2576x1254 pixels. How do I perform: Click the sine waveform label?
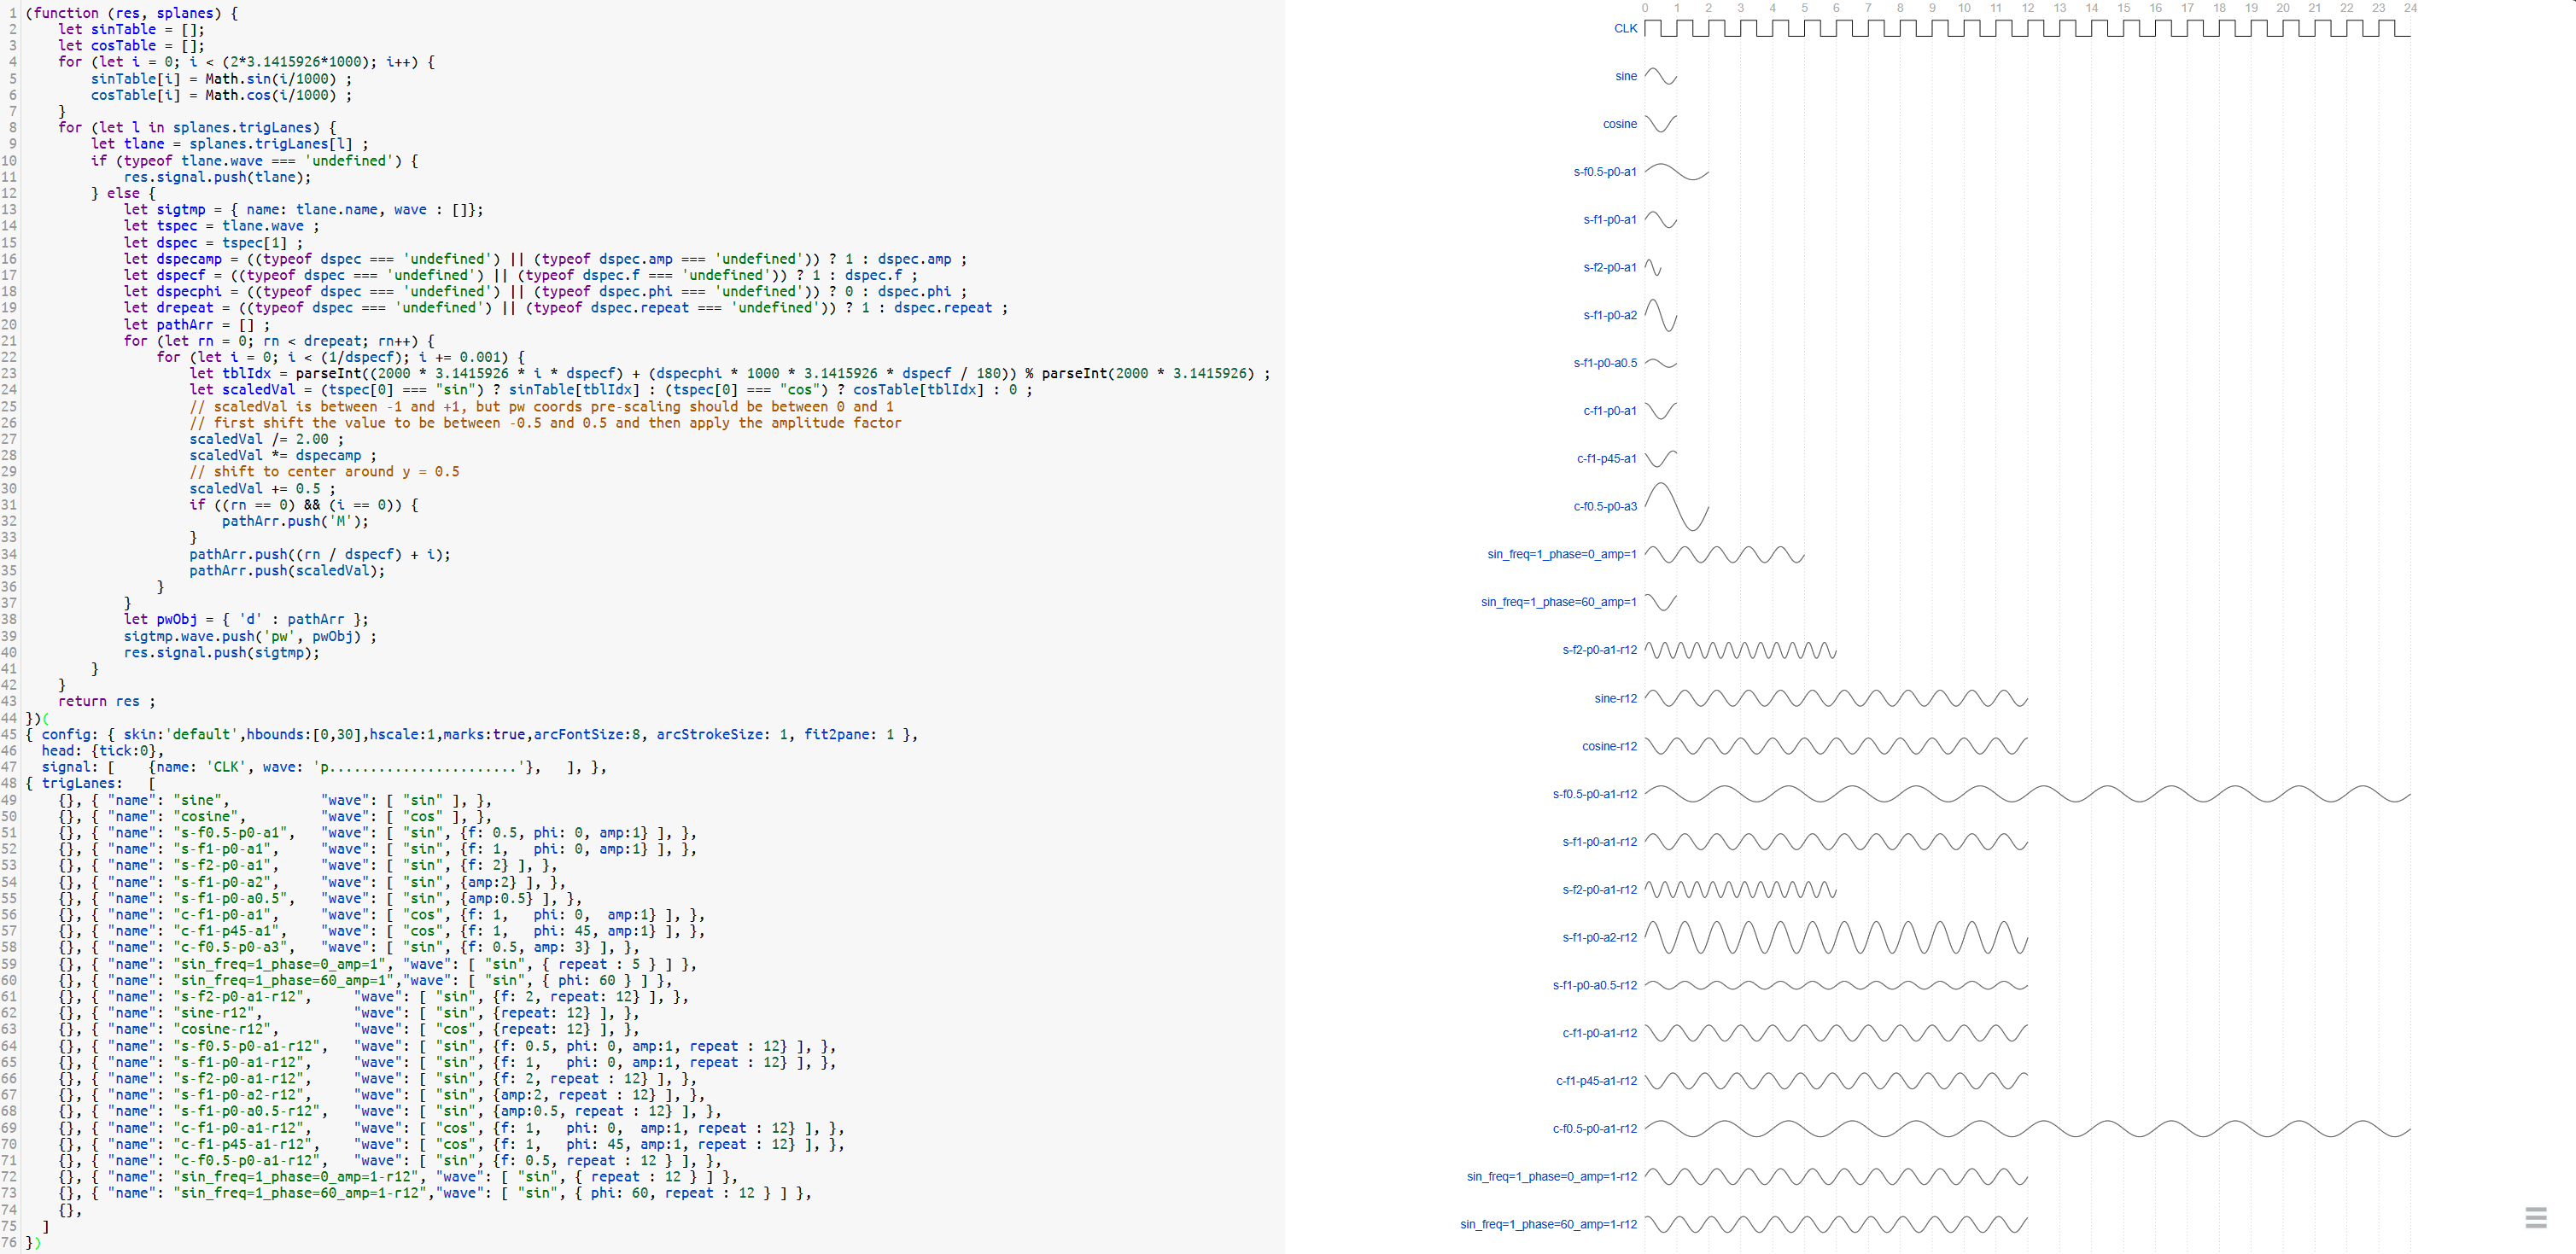[1626, 75]
